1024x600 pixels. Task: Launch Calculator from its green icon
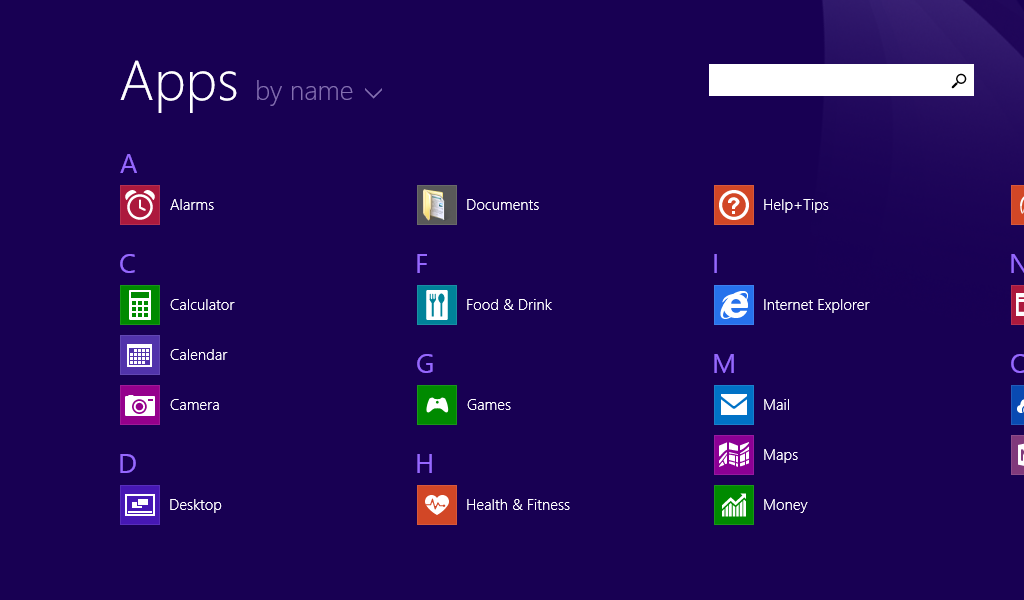(x=140, y=305)
